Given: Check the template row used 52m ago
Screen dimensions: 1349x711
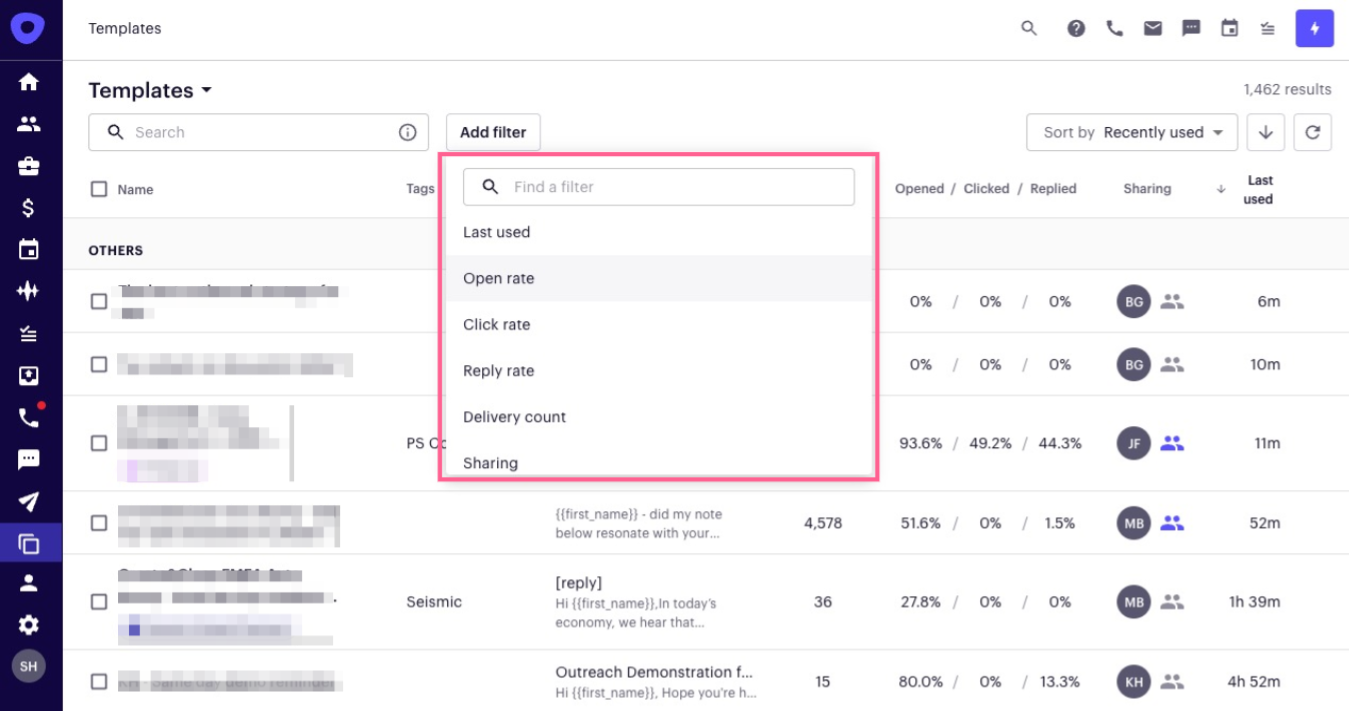Looking at the screenshot, I should [99, 523].
